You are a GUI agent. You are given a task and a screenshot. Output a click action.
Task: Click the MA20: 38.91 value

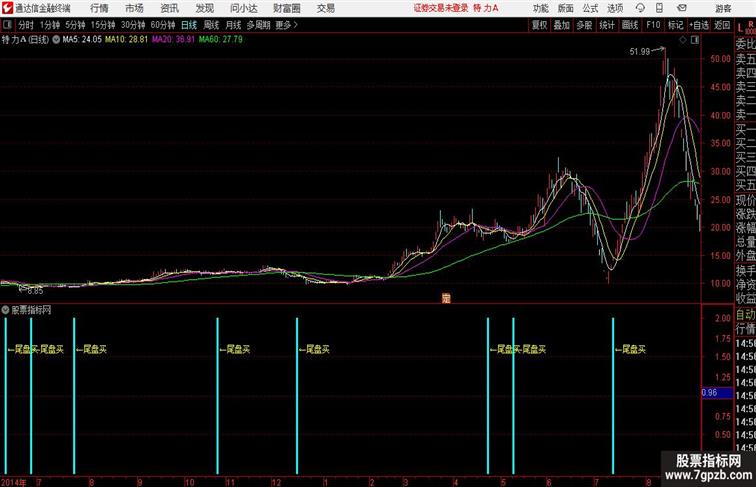point(173,40)
